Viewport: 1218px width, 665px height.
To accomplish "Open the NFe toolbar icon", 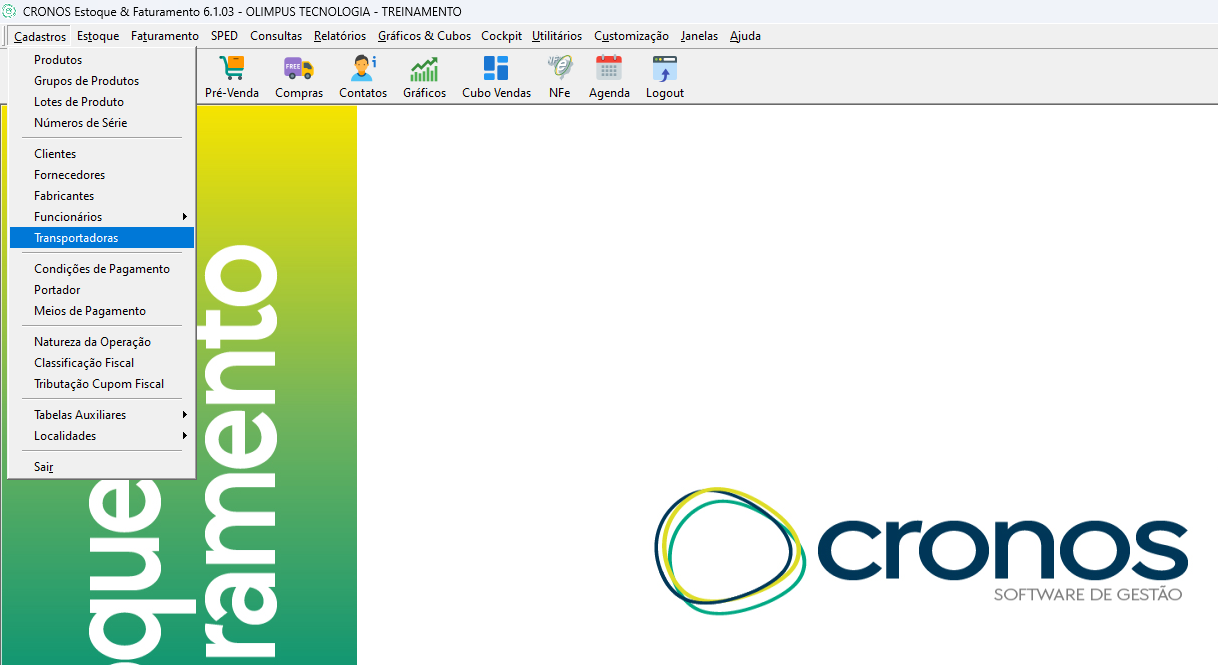I will click(x=559, y=68).
